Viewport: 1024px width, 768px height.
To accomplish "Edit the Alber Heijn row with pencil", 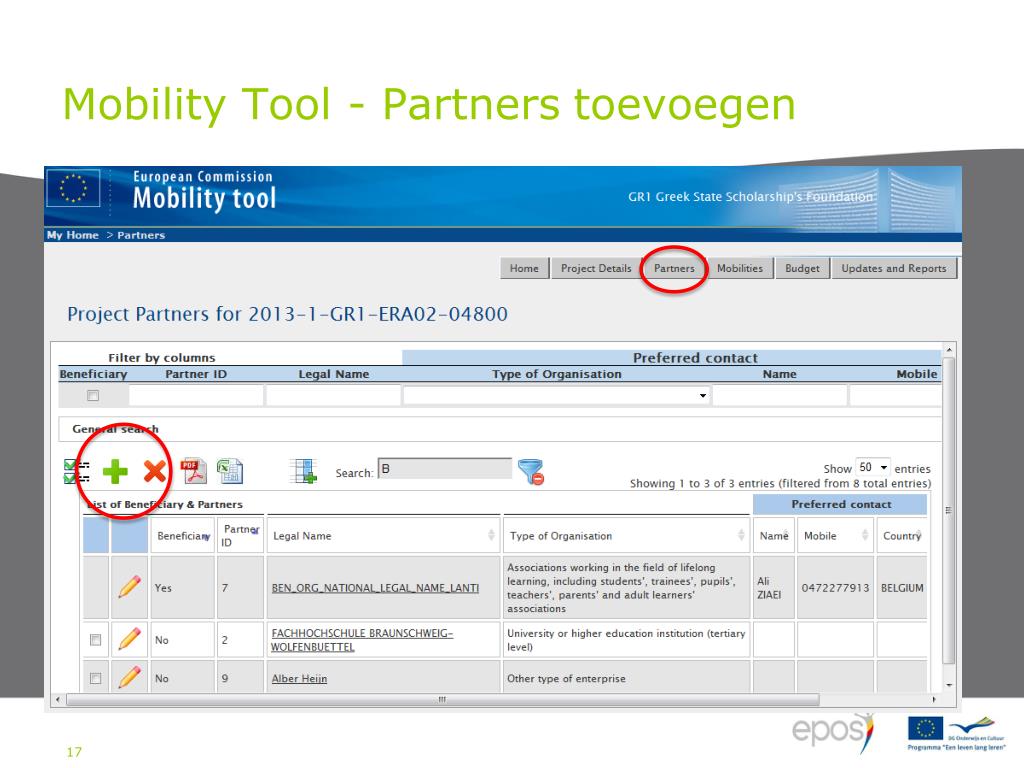I will 129,677.
